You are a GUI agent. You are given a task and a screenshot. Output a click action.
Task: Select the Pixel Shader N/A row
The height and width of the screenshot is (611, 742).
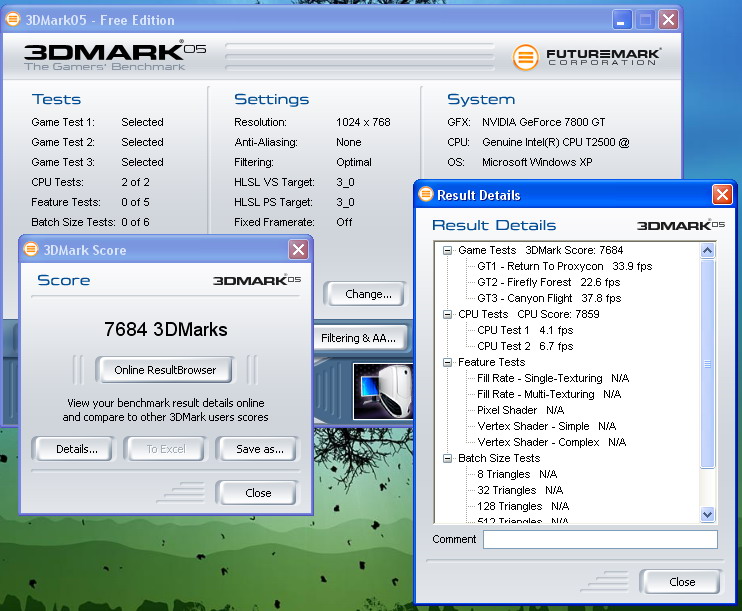[x=521, y=410]
